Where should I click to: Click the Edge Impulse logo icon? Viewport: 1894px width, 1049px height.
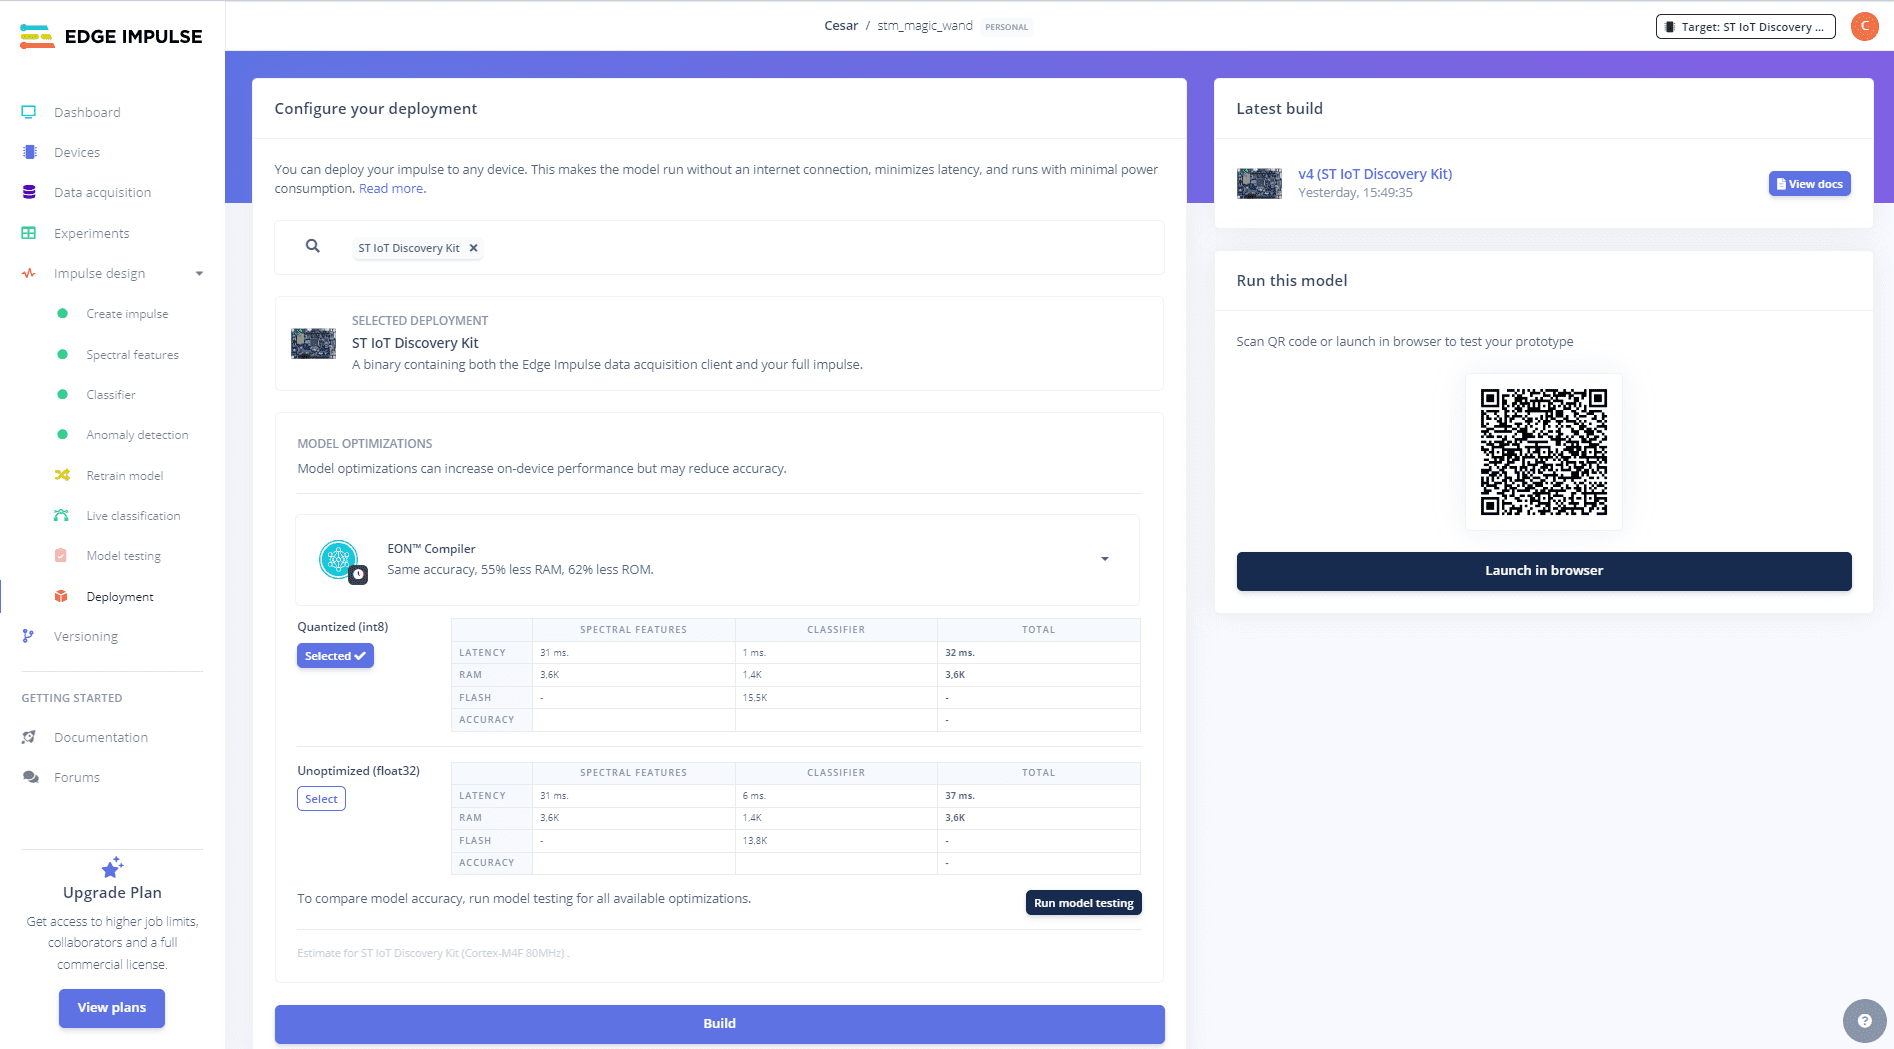click(x=37, y=37)
